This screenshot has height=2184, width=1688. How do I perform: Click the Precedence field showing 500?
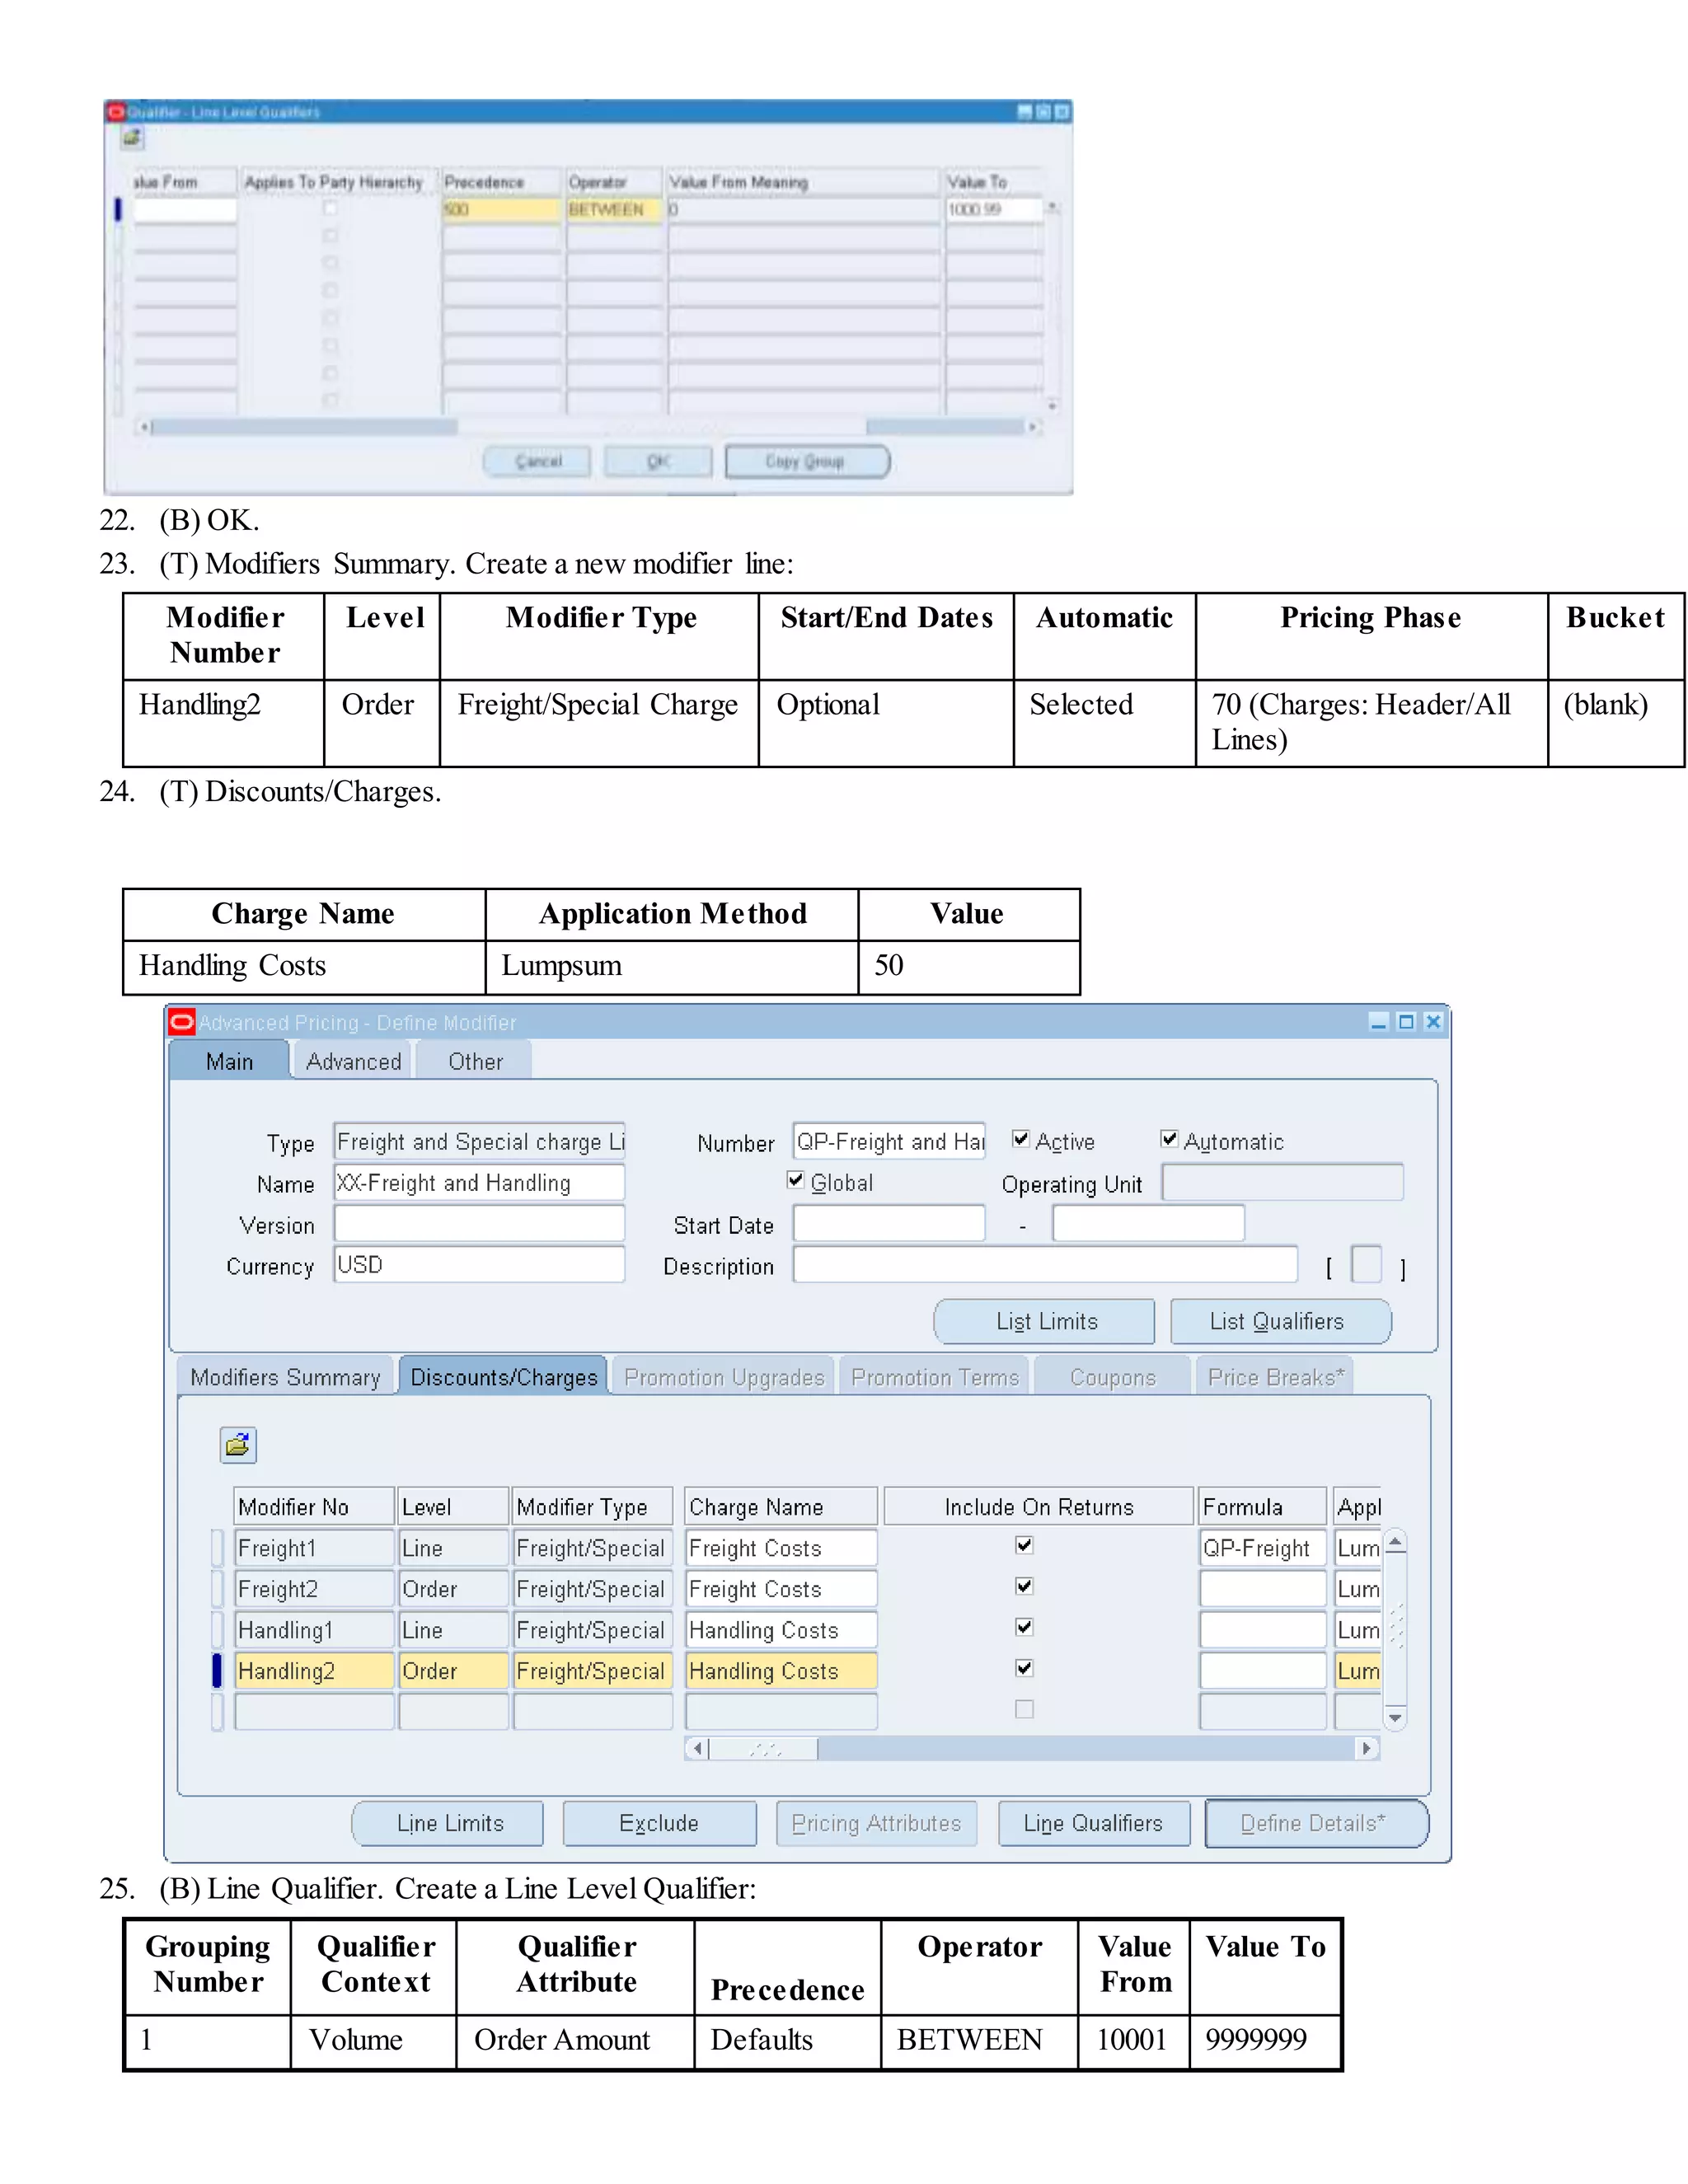(501, 209)
